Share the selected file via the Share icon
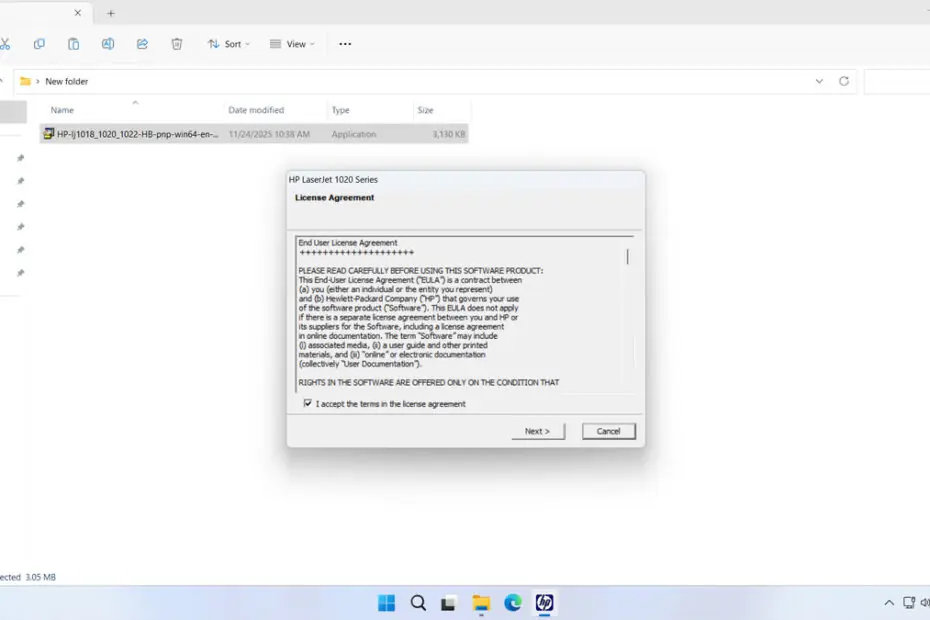Screen dimensions: 930x620 point(142,44)
